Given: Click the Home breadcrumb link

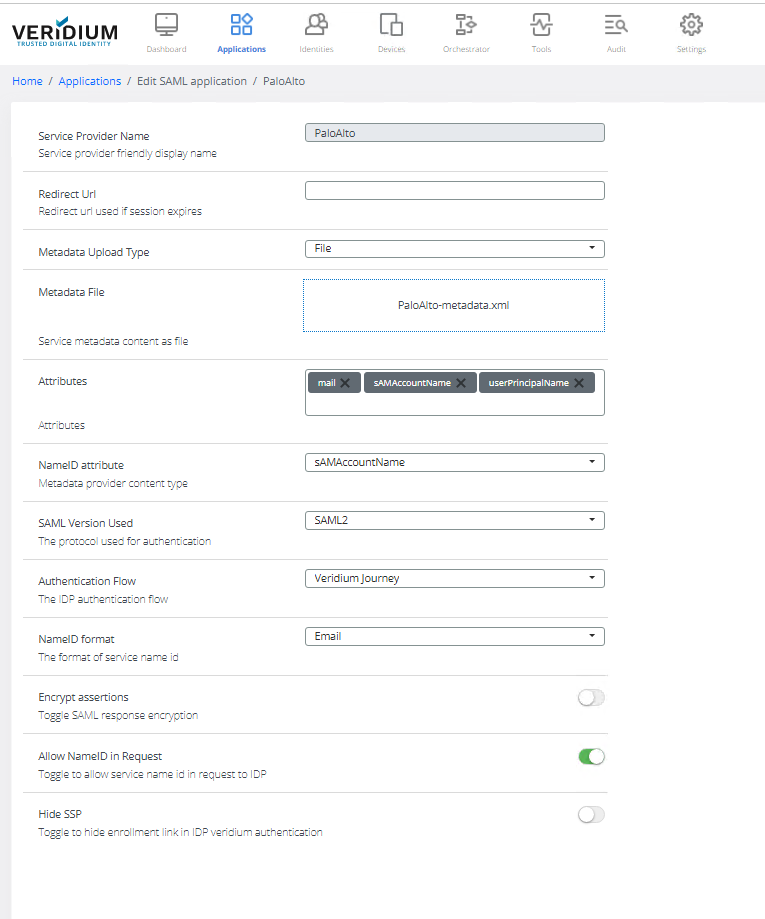Looking at the screenshot, I should click(27, 81).
